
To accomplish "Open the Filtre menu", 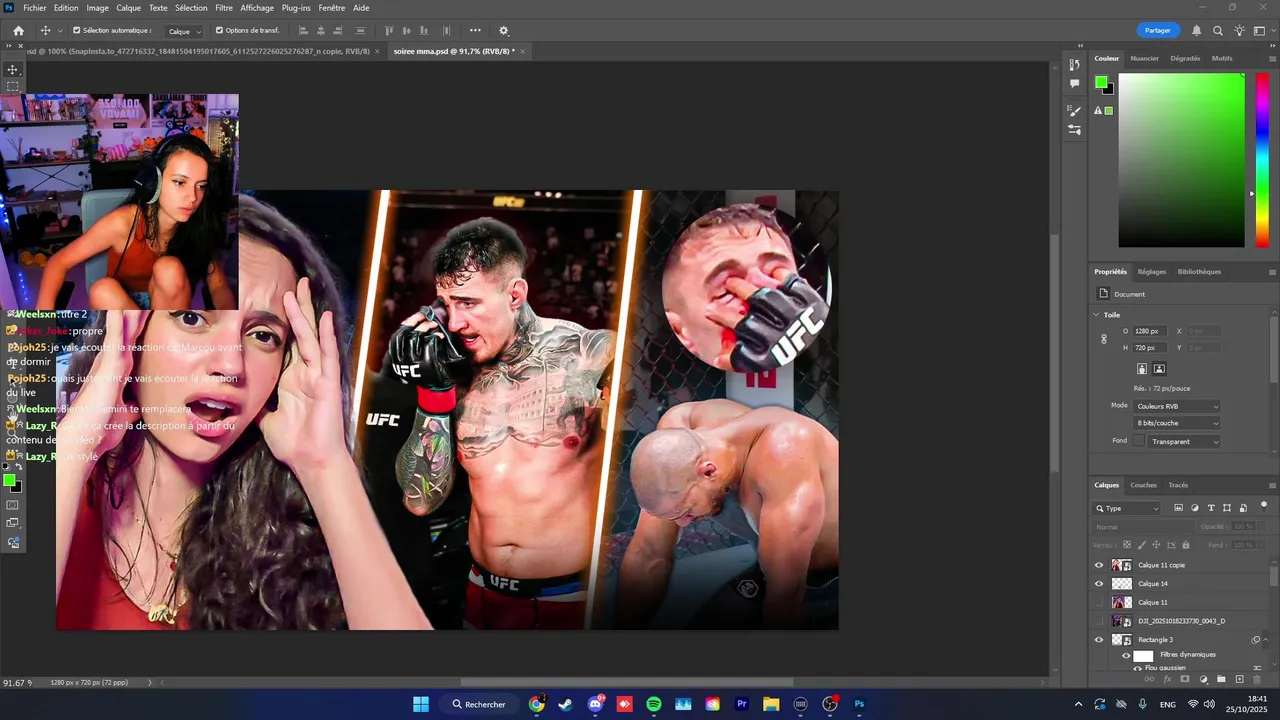I will point(224,8).
